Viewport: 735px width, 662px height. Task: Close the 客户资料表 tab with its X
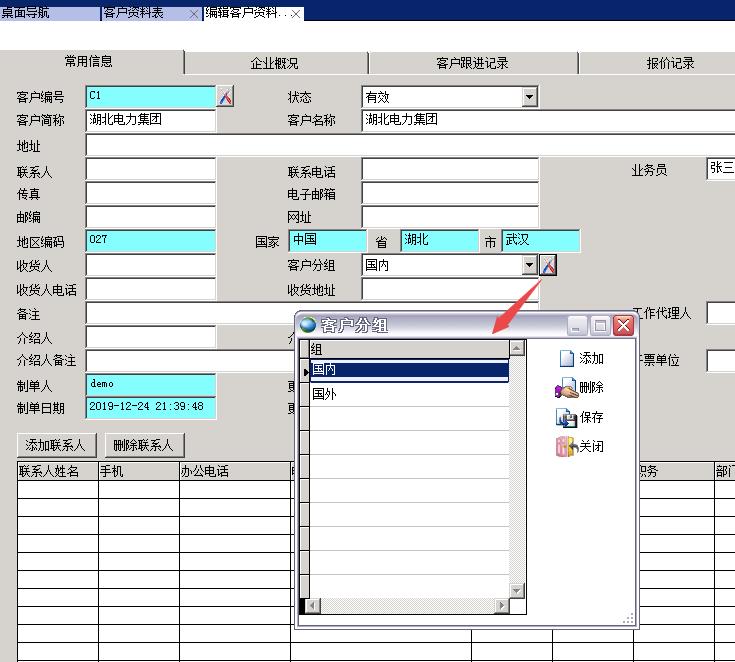click(x=192, y=13)
